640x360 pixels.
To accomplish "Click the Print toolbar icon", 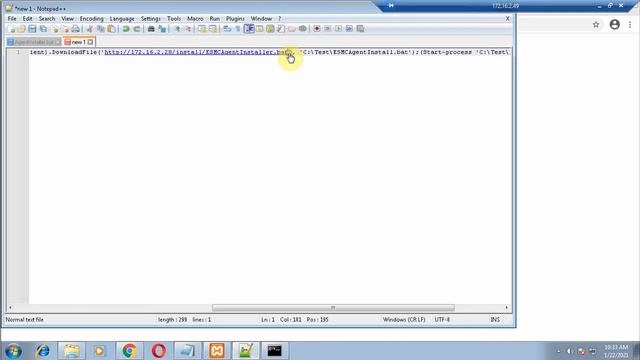I will pyautogui.click(x=76, y=29).
